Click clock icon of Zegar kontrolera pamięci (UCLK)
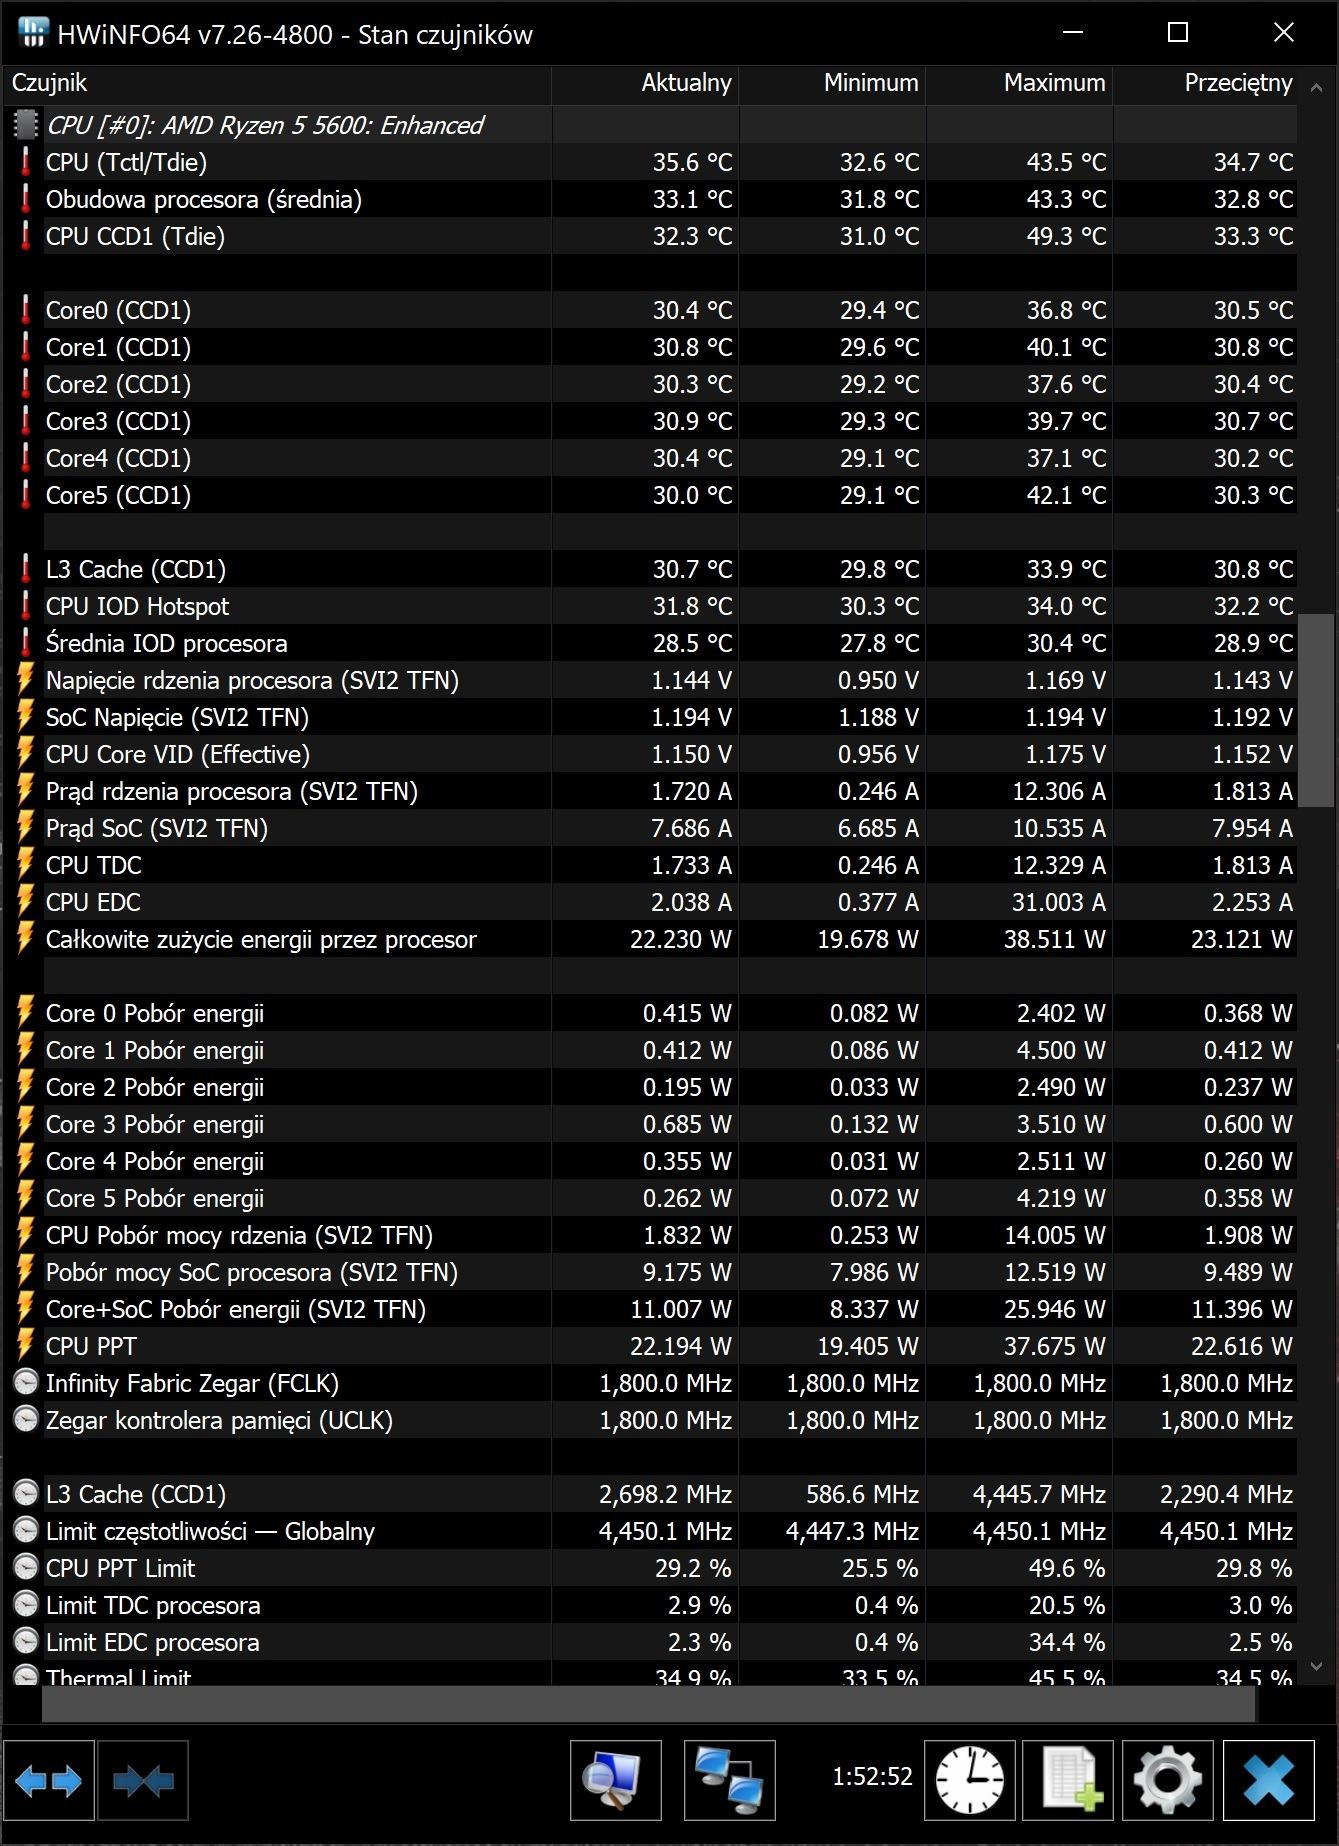Image resolution: width=1339 pixels, height=1846 pixels. pyautogui.click(x=25, y=1420)
